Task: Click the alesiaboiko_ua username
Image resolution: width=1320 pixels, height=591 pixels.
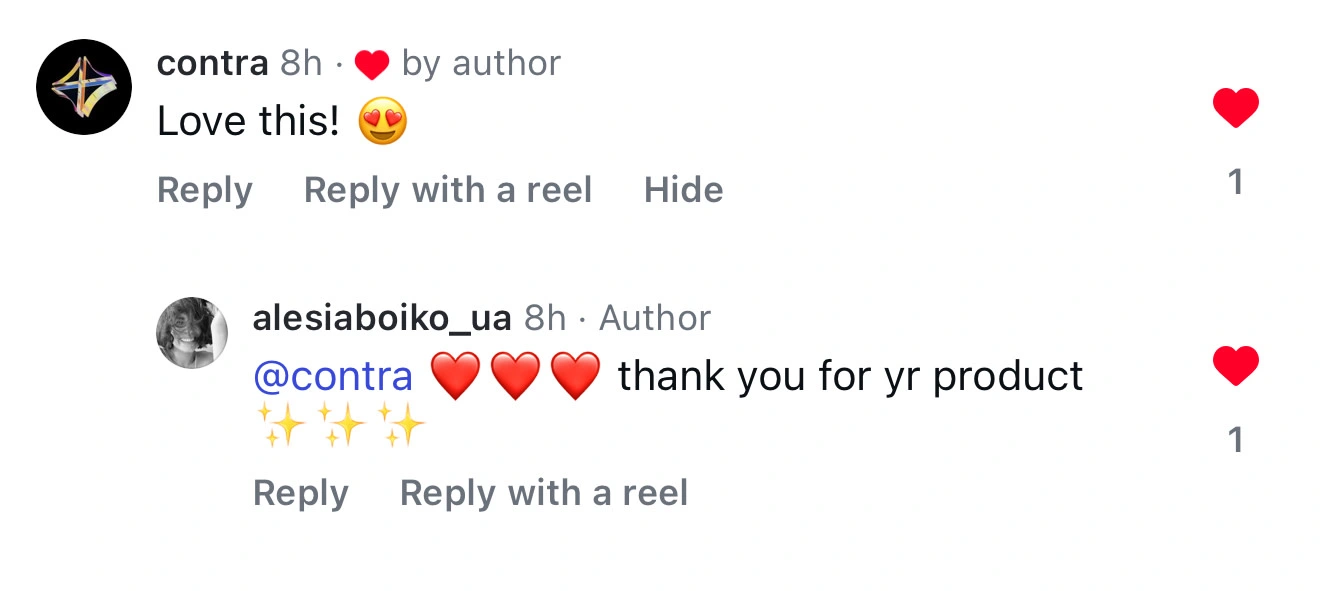Action: coord(382,319)
